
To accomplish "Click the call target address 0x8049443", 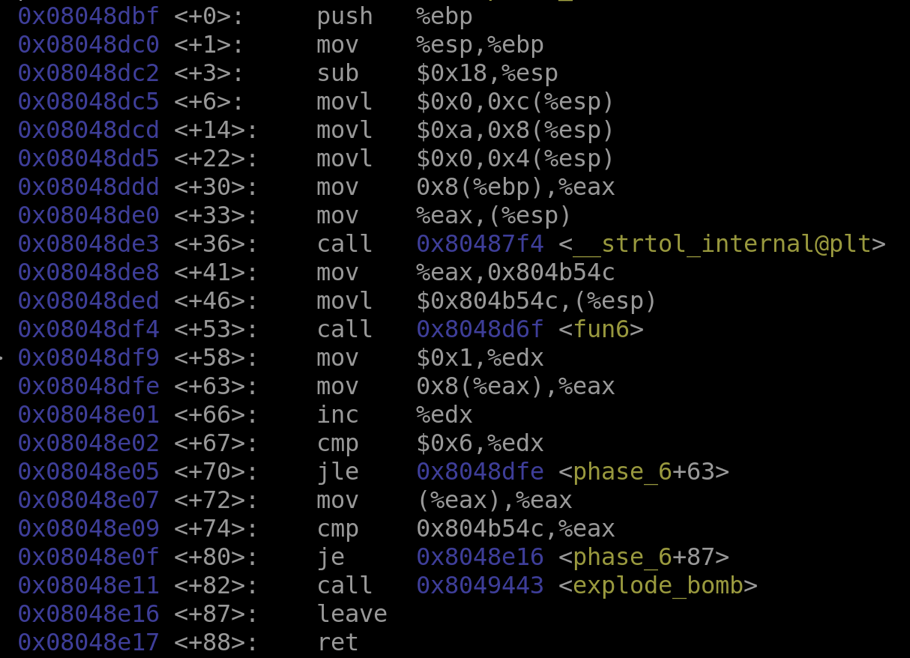I will point(480,586).
